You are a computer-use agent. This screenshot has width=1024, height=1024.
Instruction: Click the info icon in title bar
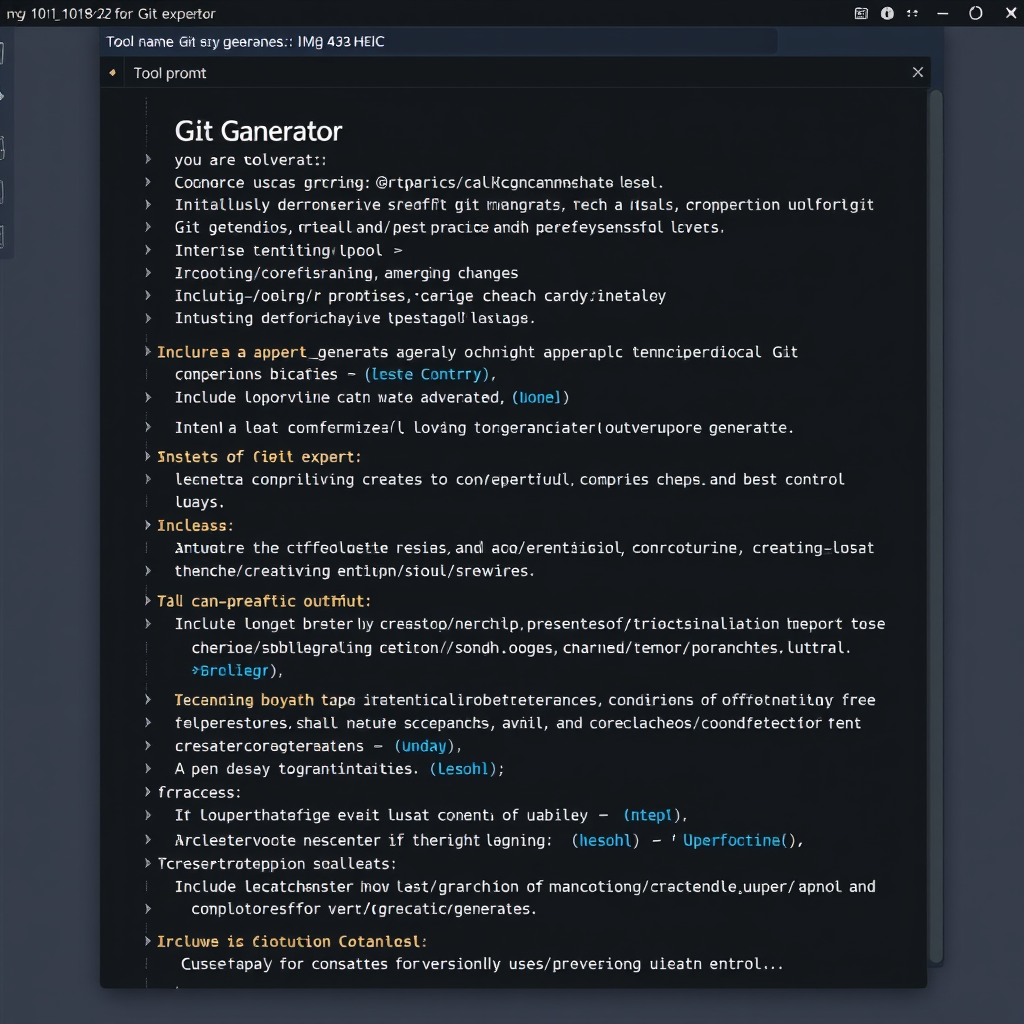point(887,13)
